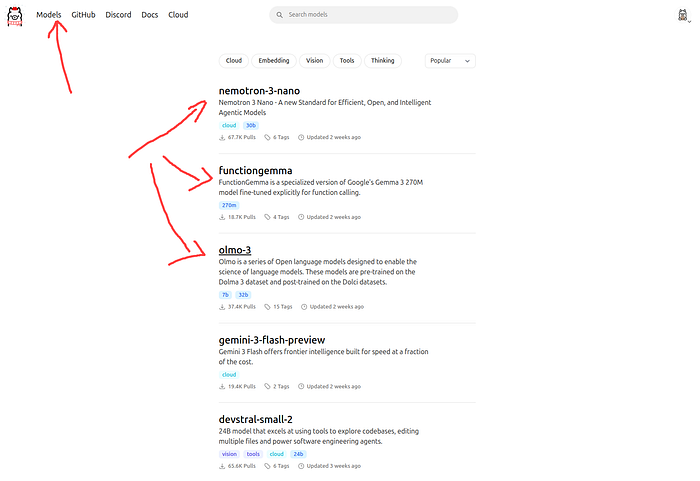Click the devstral-small-2 description text
The height and width of the screenshot is (481, 700).
point(319,436)
